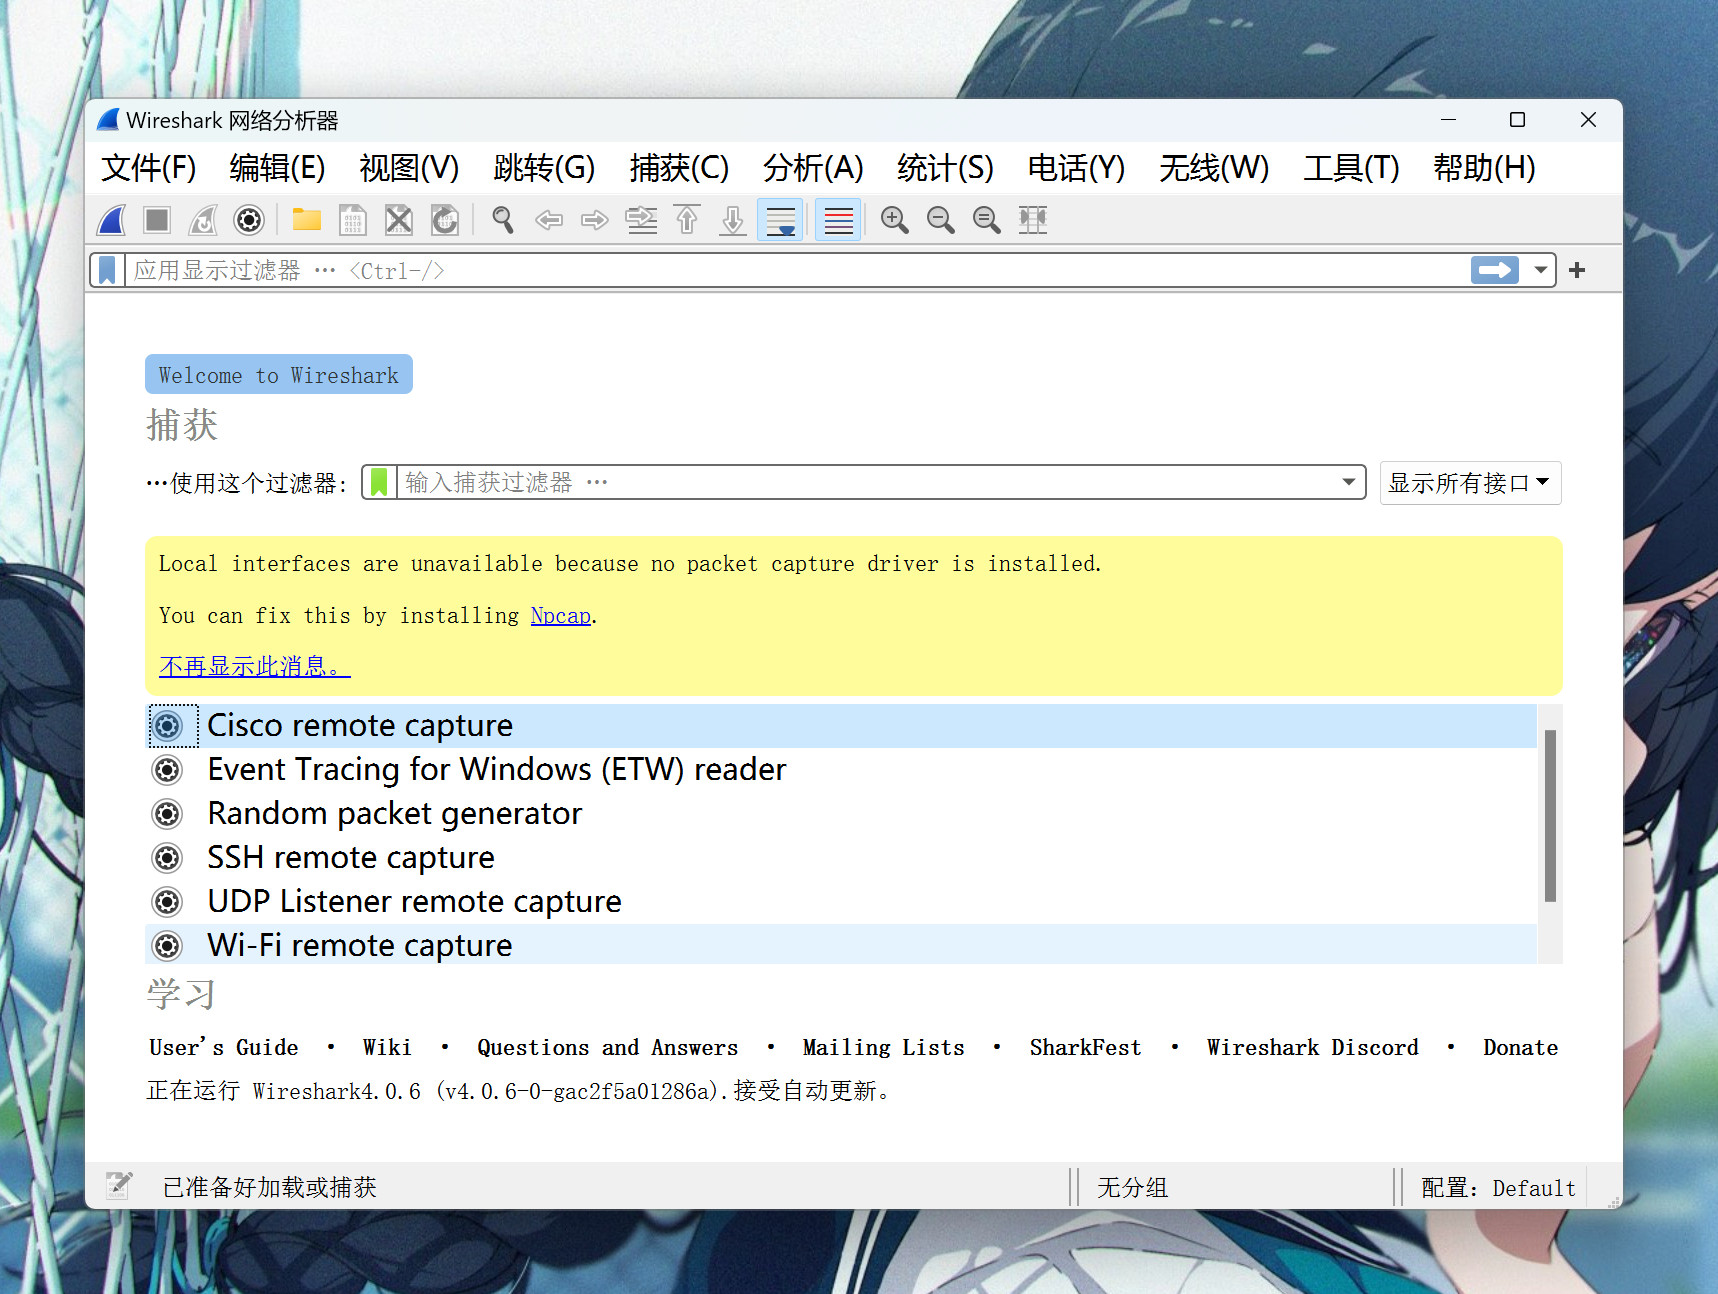Open settings gear for Cisco remote capture
1718x1294 pixels.
(167, 726)
